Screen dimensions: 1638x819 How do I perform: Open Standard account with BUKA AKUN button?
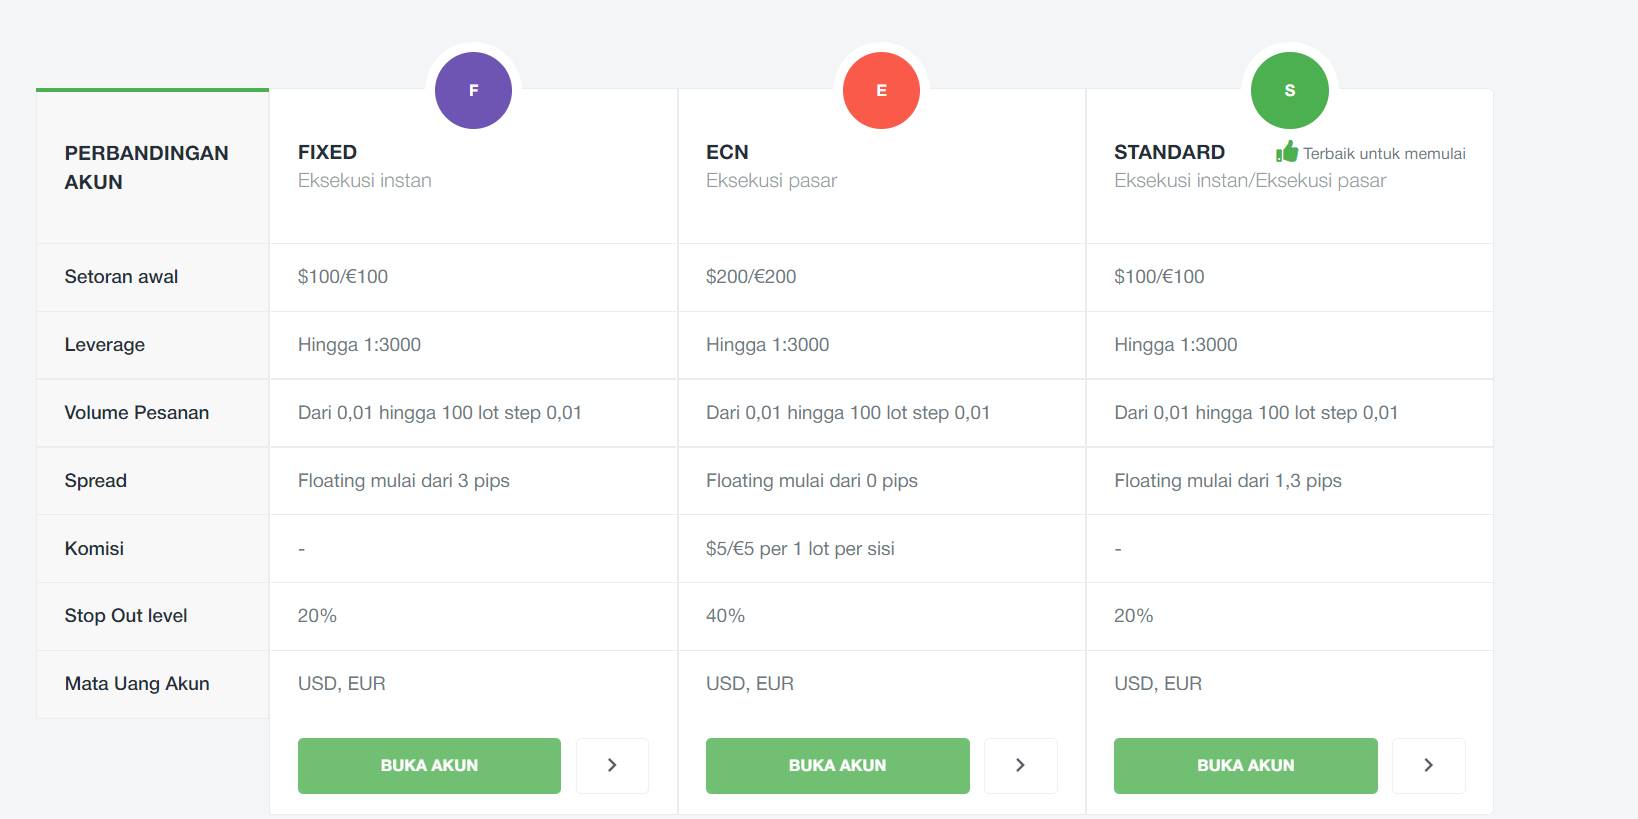click(x=1245, y=766)
